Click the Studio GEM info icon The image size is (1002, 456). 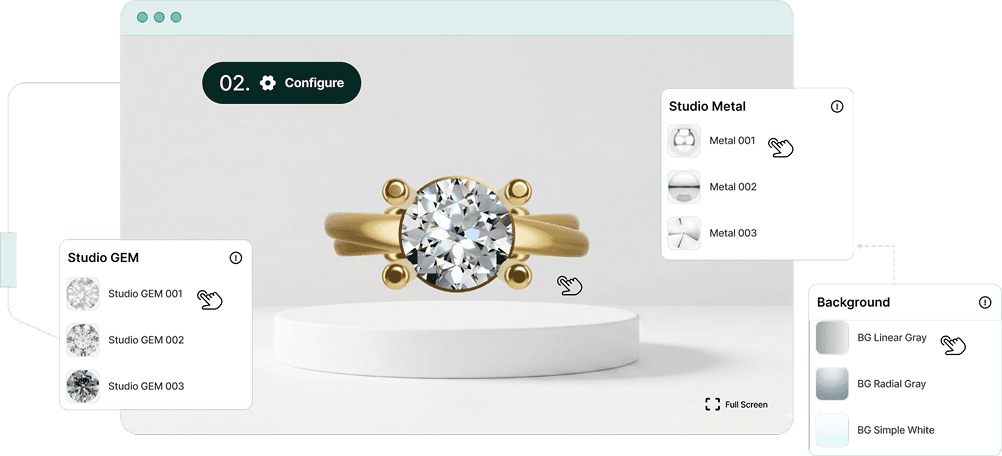coord(236,258)
